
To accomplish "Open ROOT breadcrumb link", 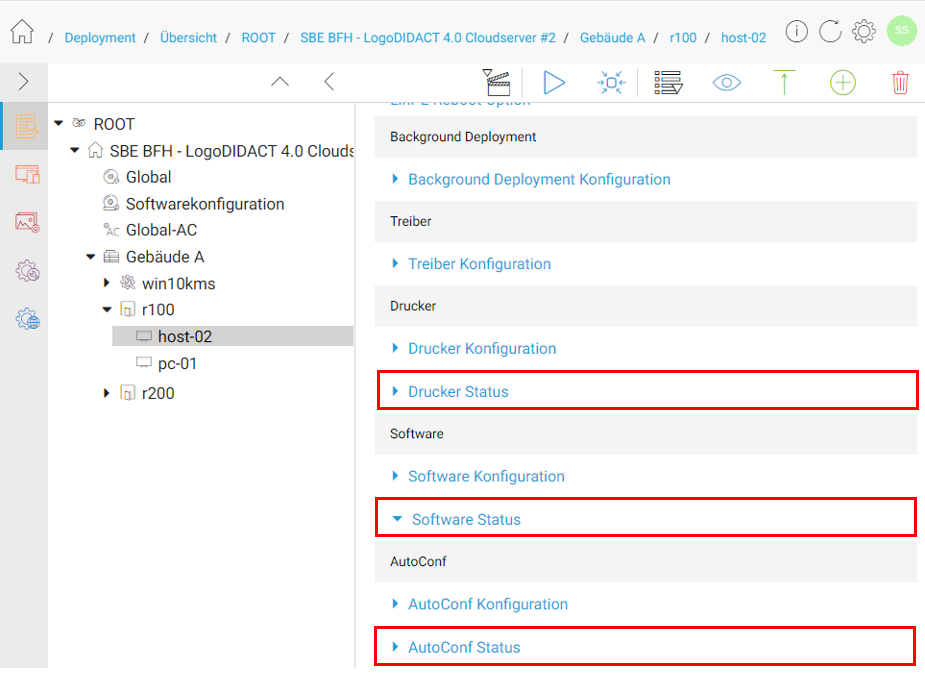I will click(258, 38).
